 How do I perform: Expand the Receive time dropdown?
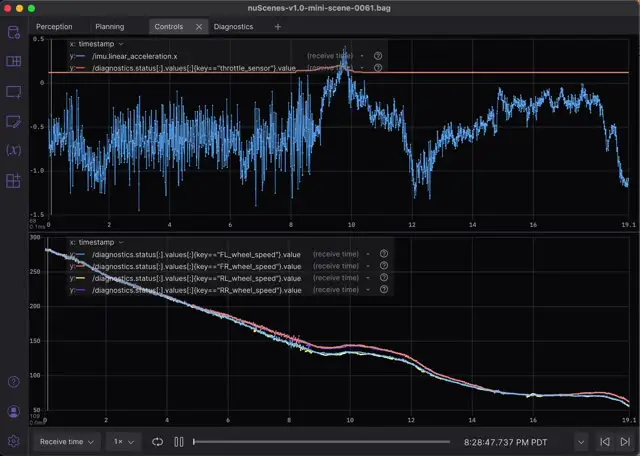tap(66, 441)
